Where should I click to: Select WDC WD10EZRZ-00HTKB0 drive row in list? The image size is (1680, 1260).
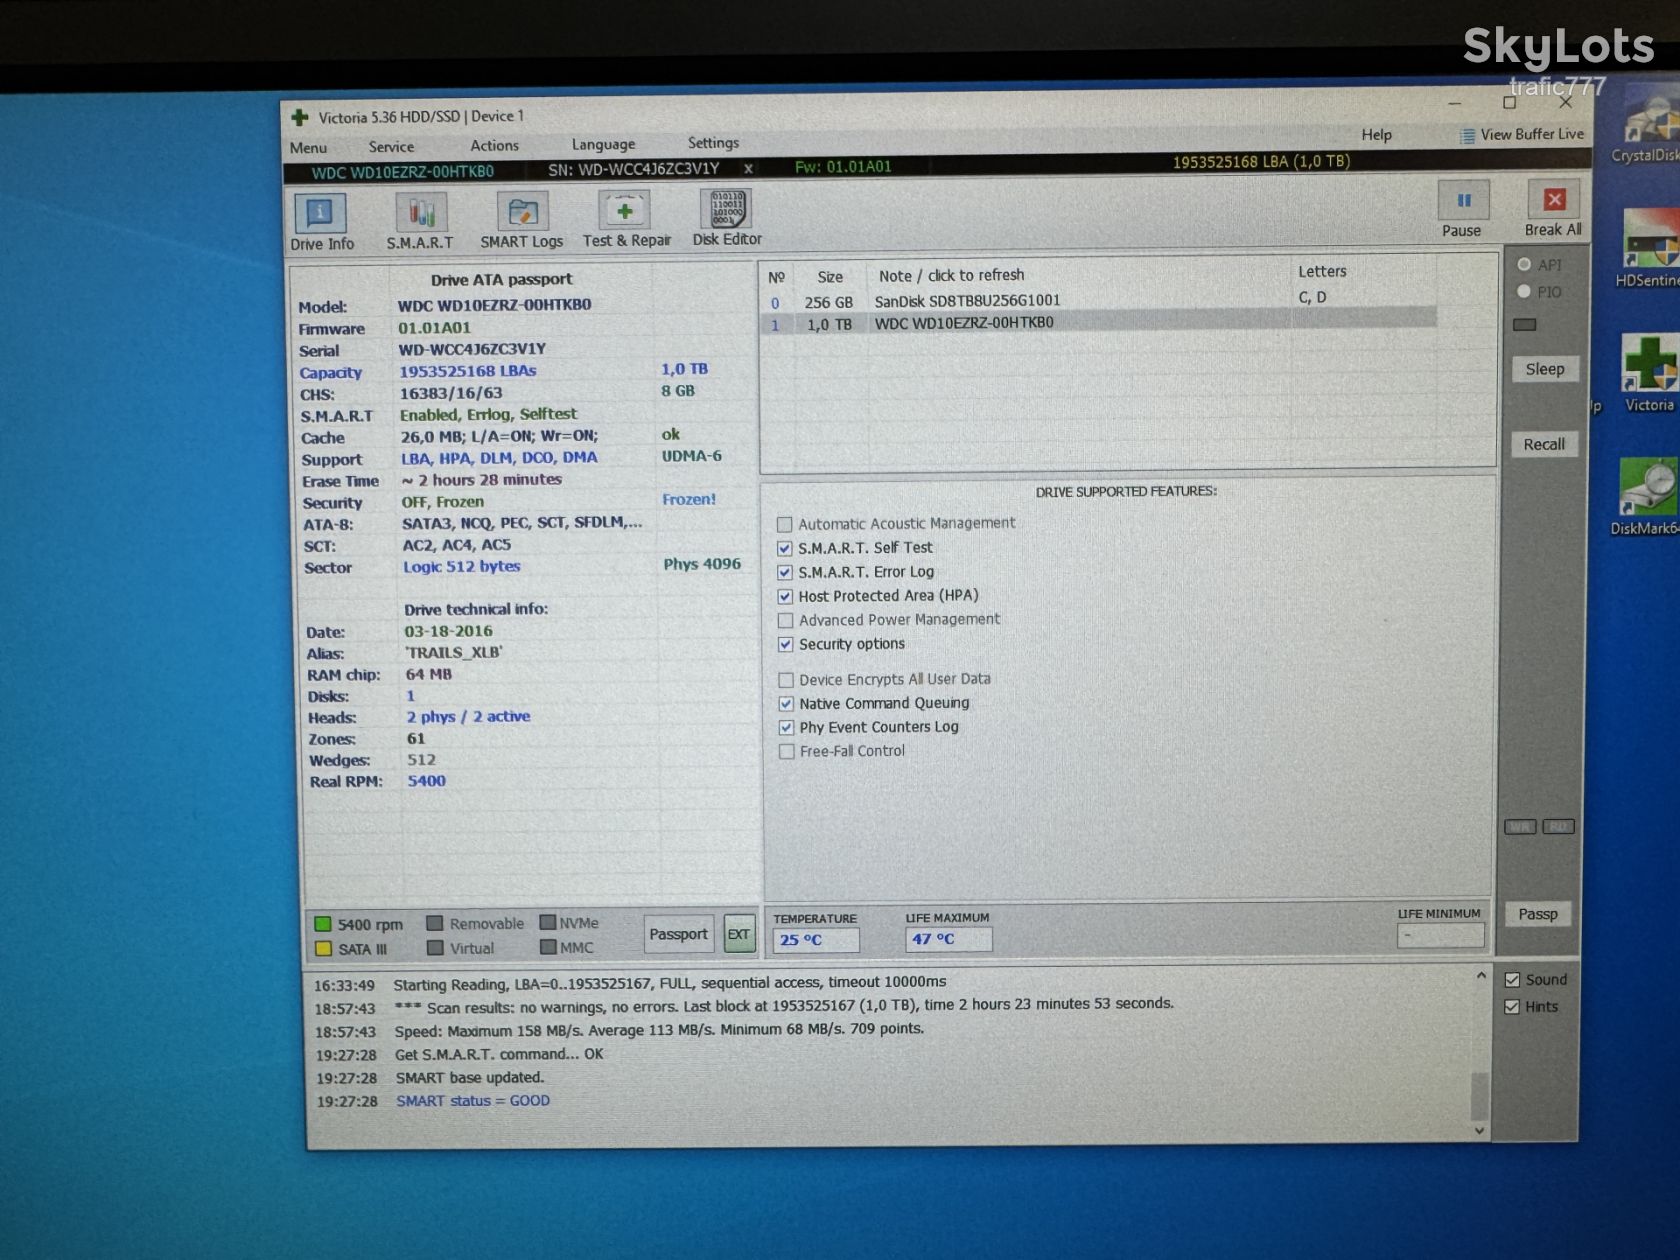(1100, 323)
